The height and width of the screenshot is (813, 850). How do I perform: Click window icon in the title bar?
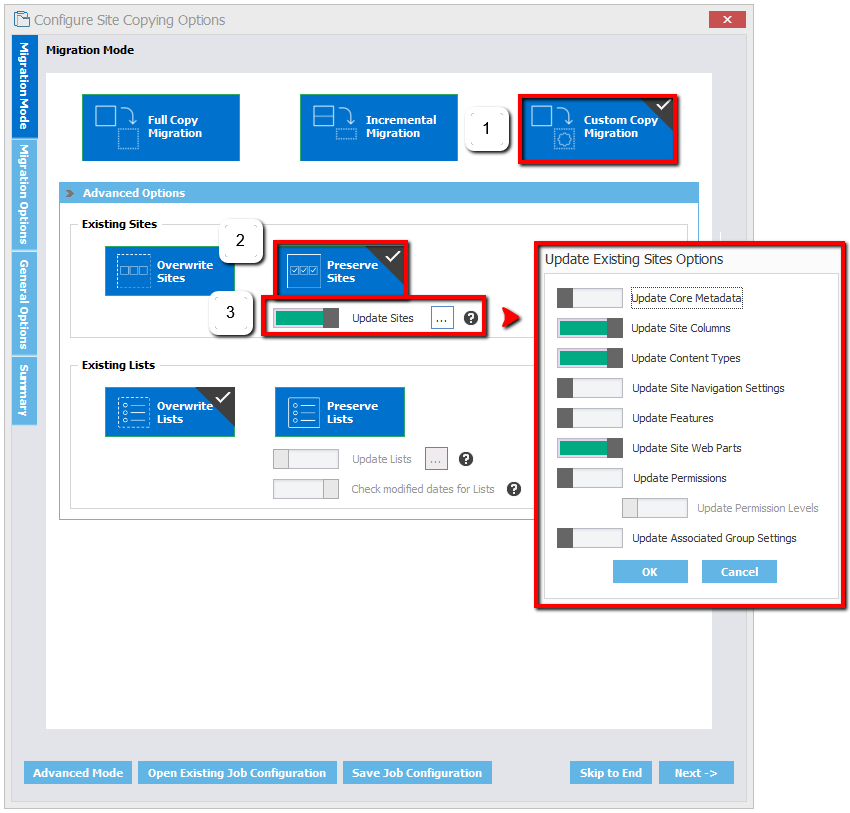pyautogui.click(x=22, y=20)
